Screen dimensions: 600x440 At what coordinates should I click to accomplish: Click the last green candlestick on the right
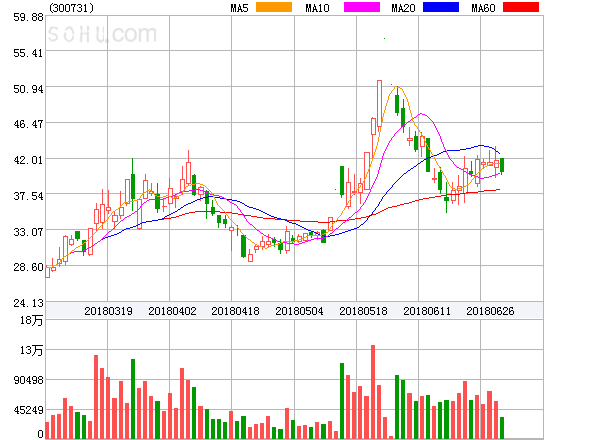pos(502,165)
